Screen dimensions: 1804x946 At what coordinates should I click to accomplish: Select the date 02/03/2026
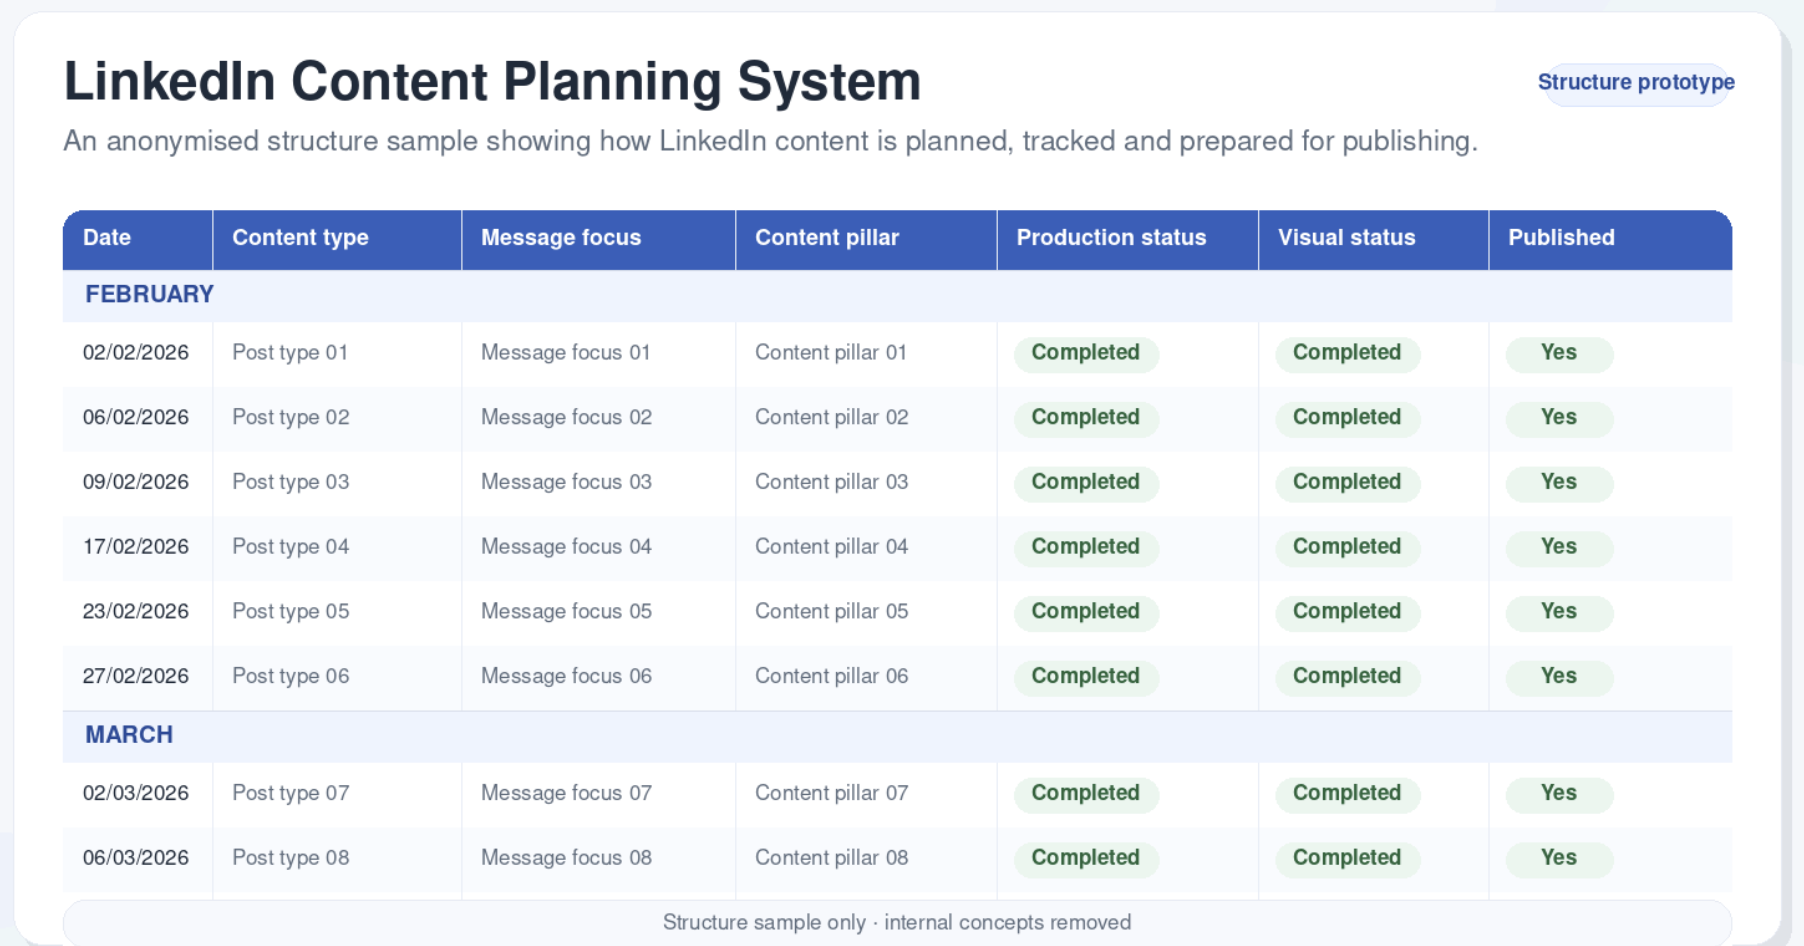136,794
